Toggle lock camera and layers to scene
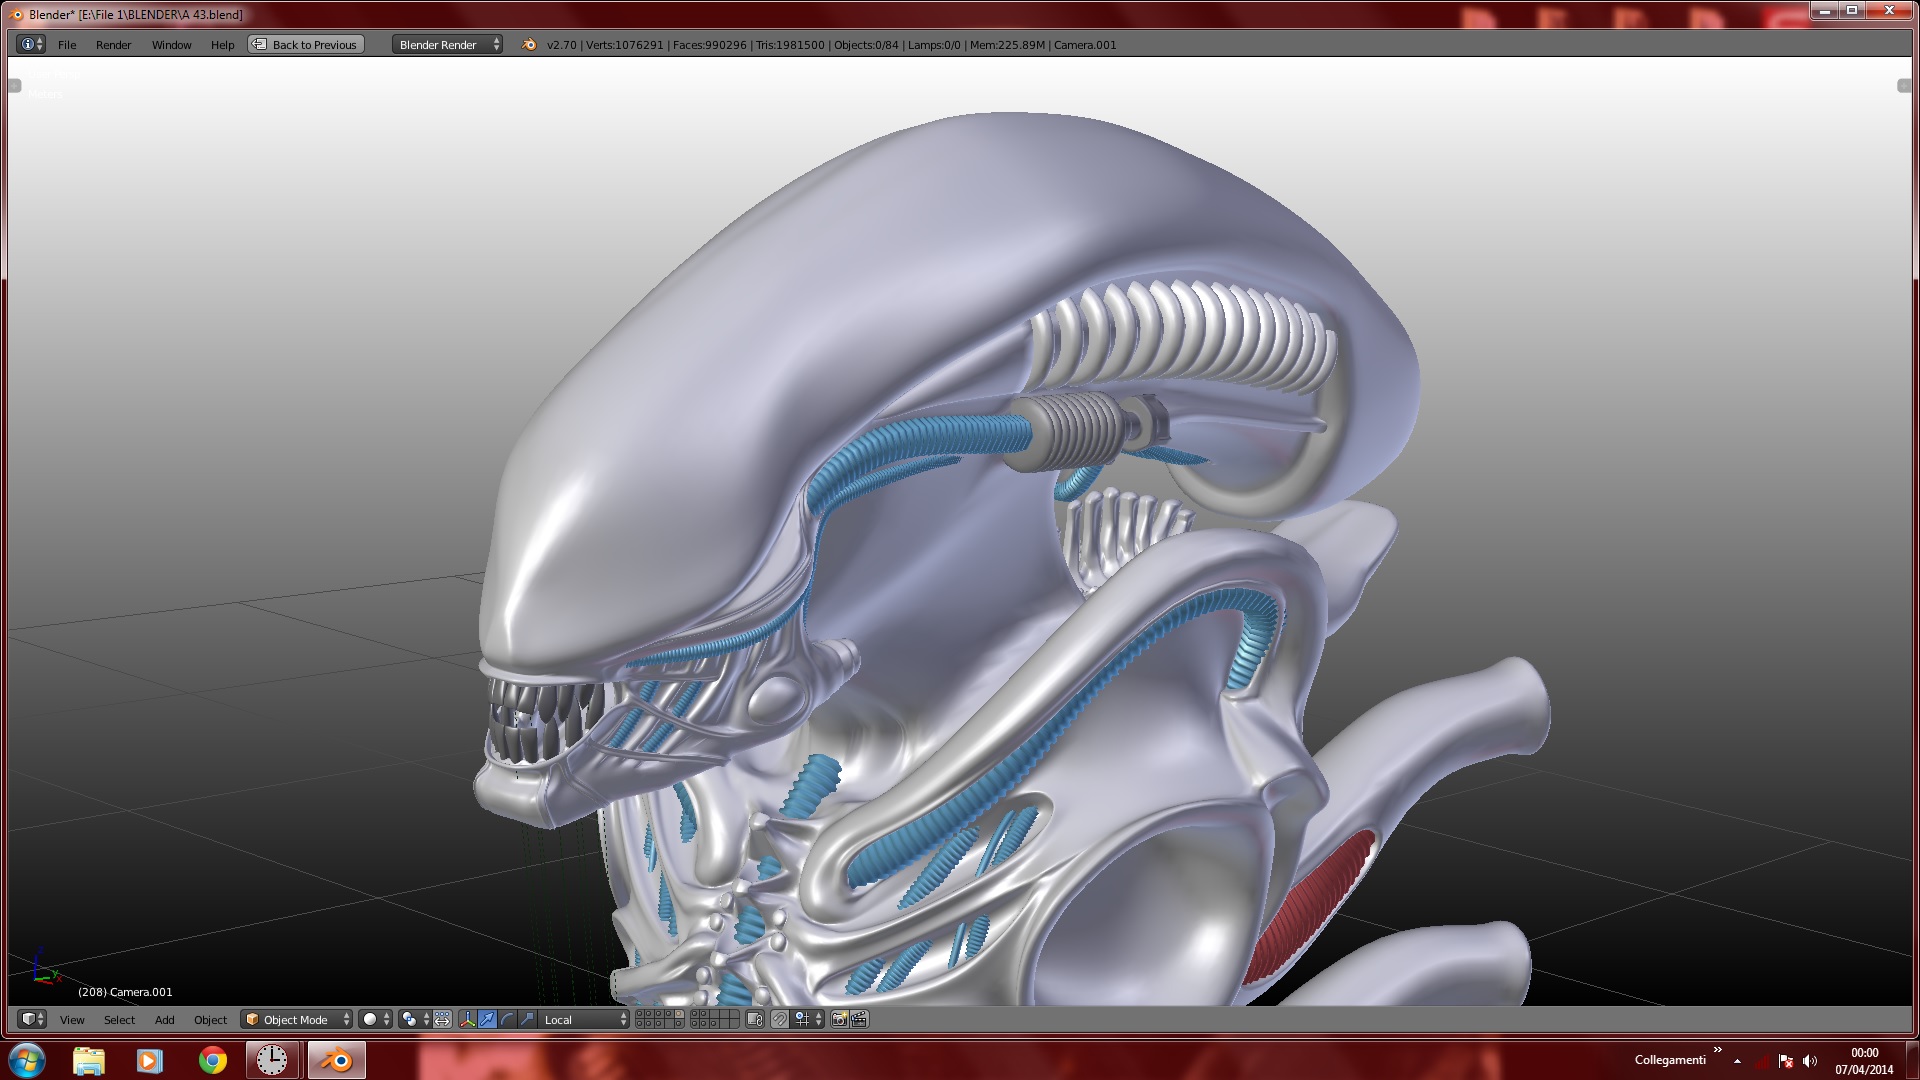 pos(755,1019)
